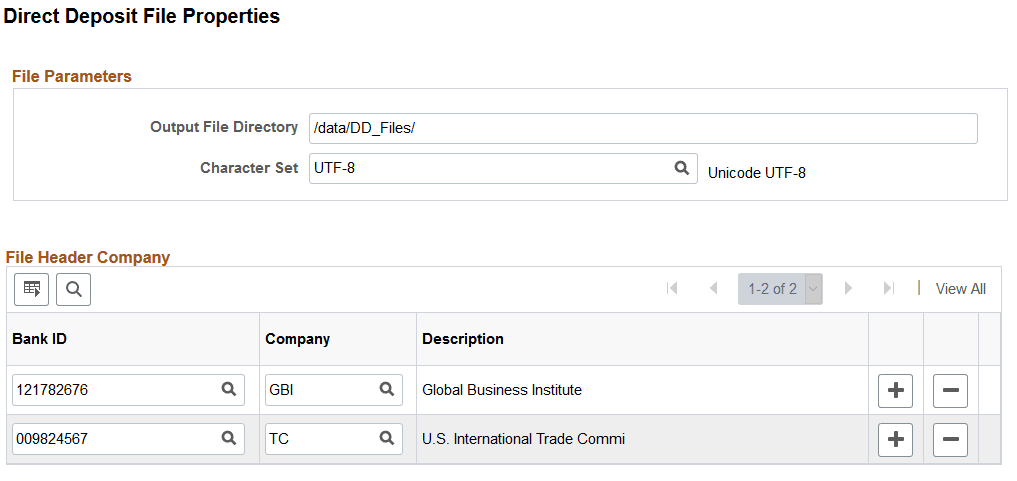Open lookup for Bank ID 121782676
This screenshot has height=481, width=1017.
pyautogui.click(x=228, y=390)
